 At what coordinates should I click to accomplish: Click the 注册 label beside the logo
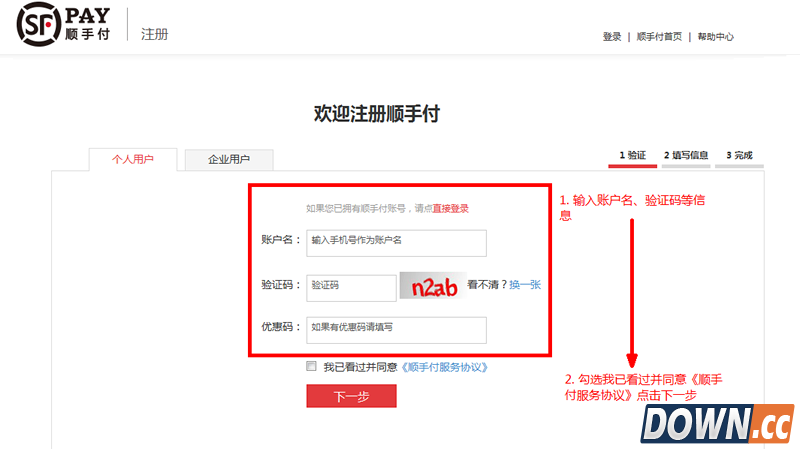[x=154, y=34]
